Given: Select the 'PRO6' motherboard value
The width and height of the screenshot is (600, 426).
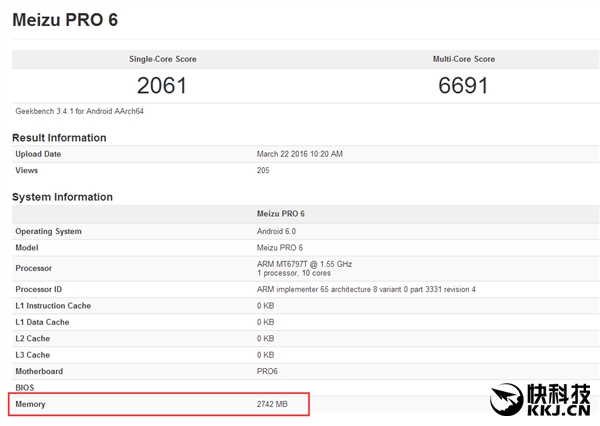Looking at the screenshot, I should pyautogui.click(x=267, y=371).
